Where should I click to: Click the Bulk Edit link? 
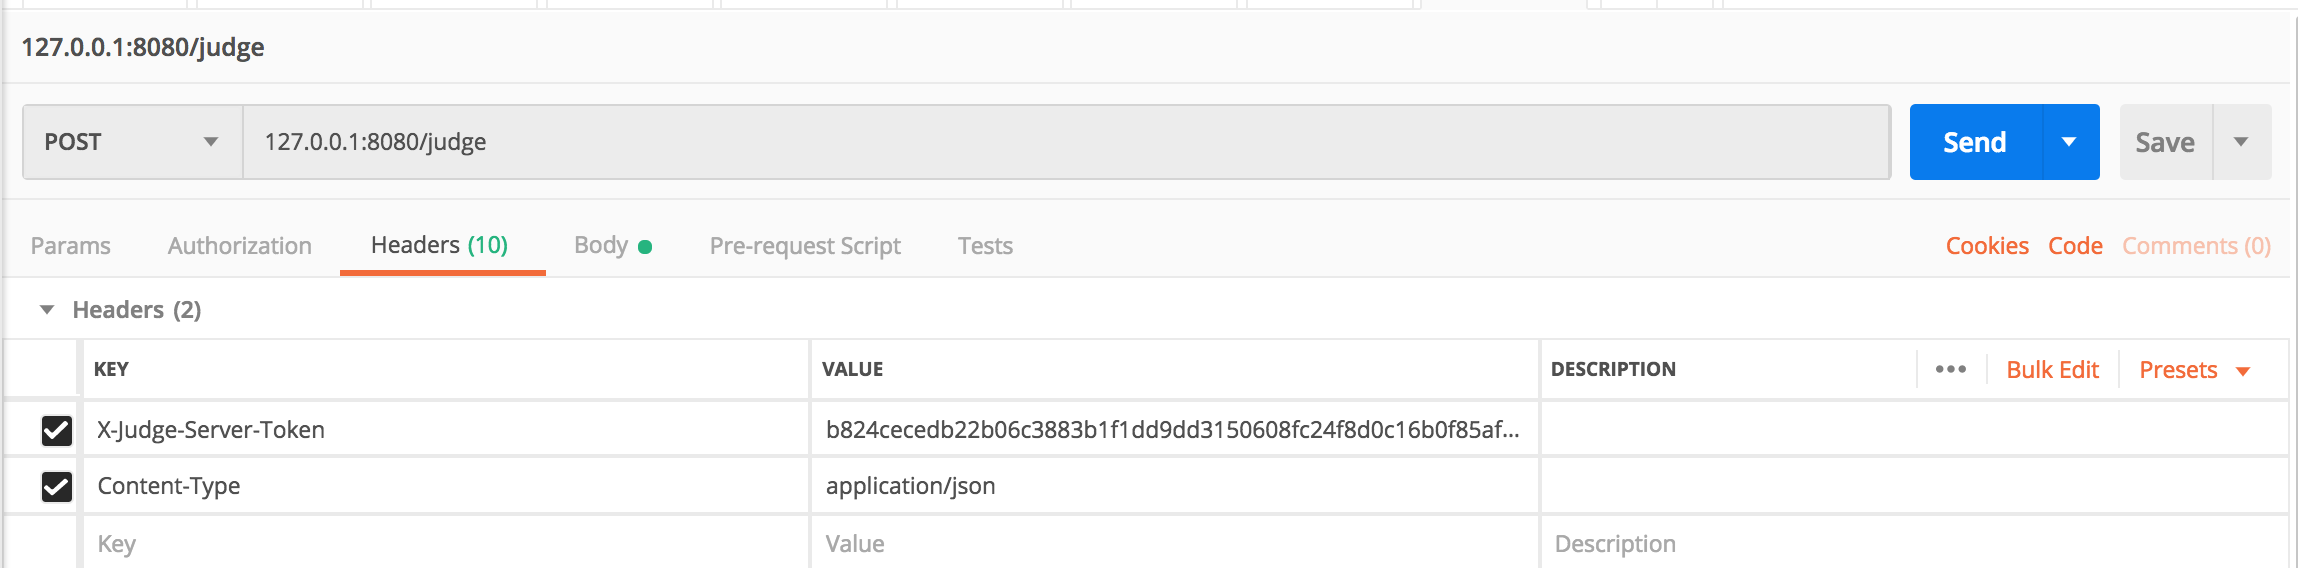point(2052,370)
